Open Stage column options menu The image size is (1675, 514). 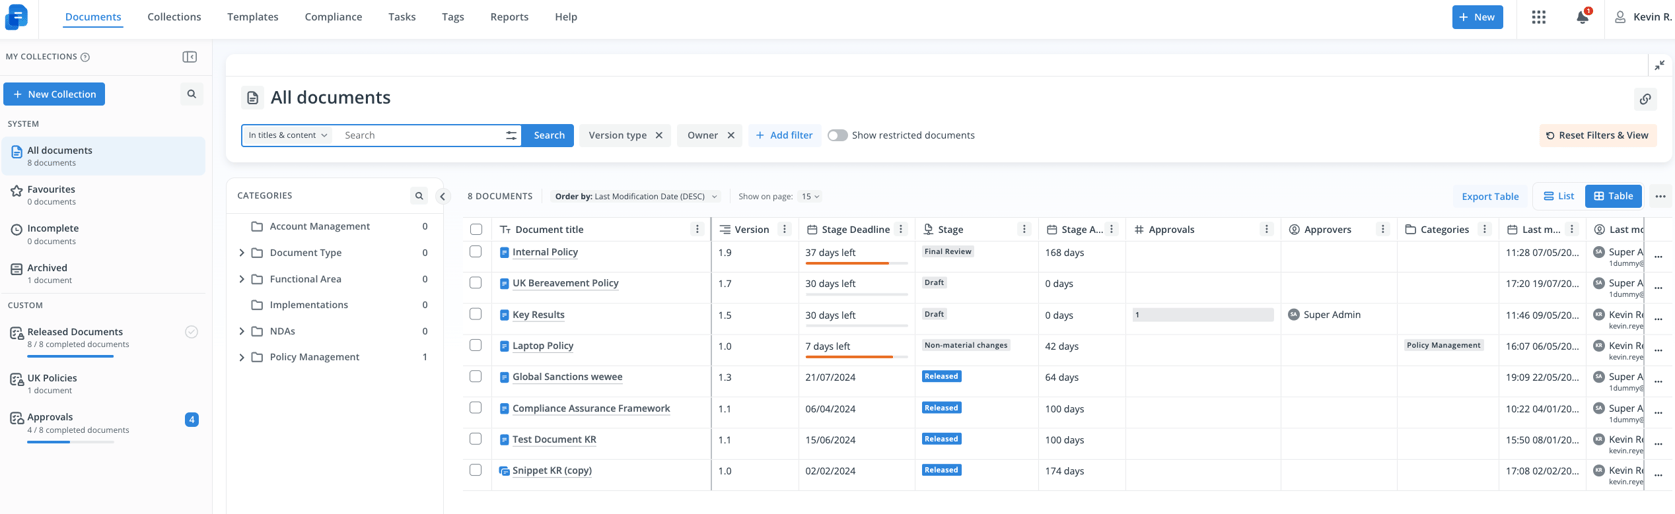pyautogui.click(x=1024, y=229)
